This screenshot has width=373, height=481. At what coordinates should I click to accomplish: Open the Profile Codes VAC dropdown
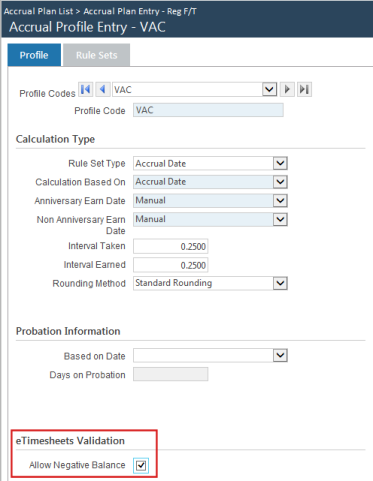tap(269, 89)
